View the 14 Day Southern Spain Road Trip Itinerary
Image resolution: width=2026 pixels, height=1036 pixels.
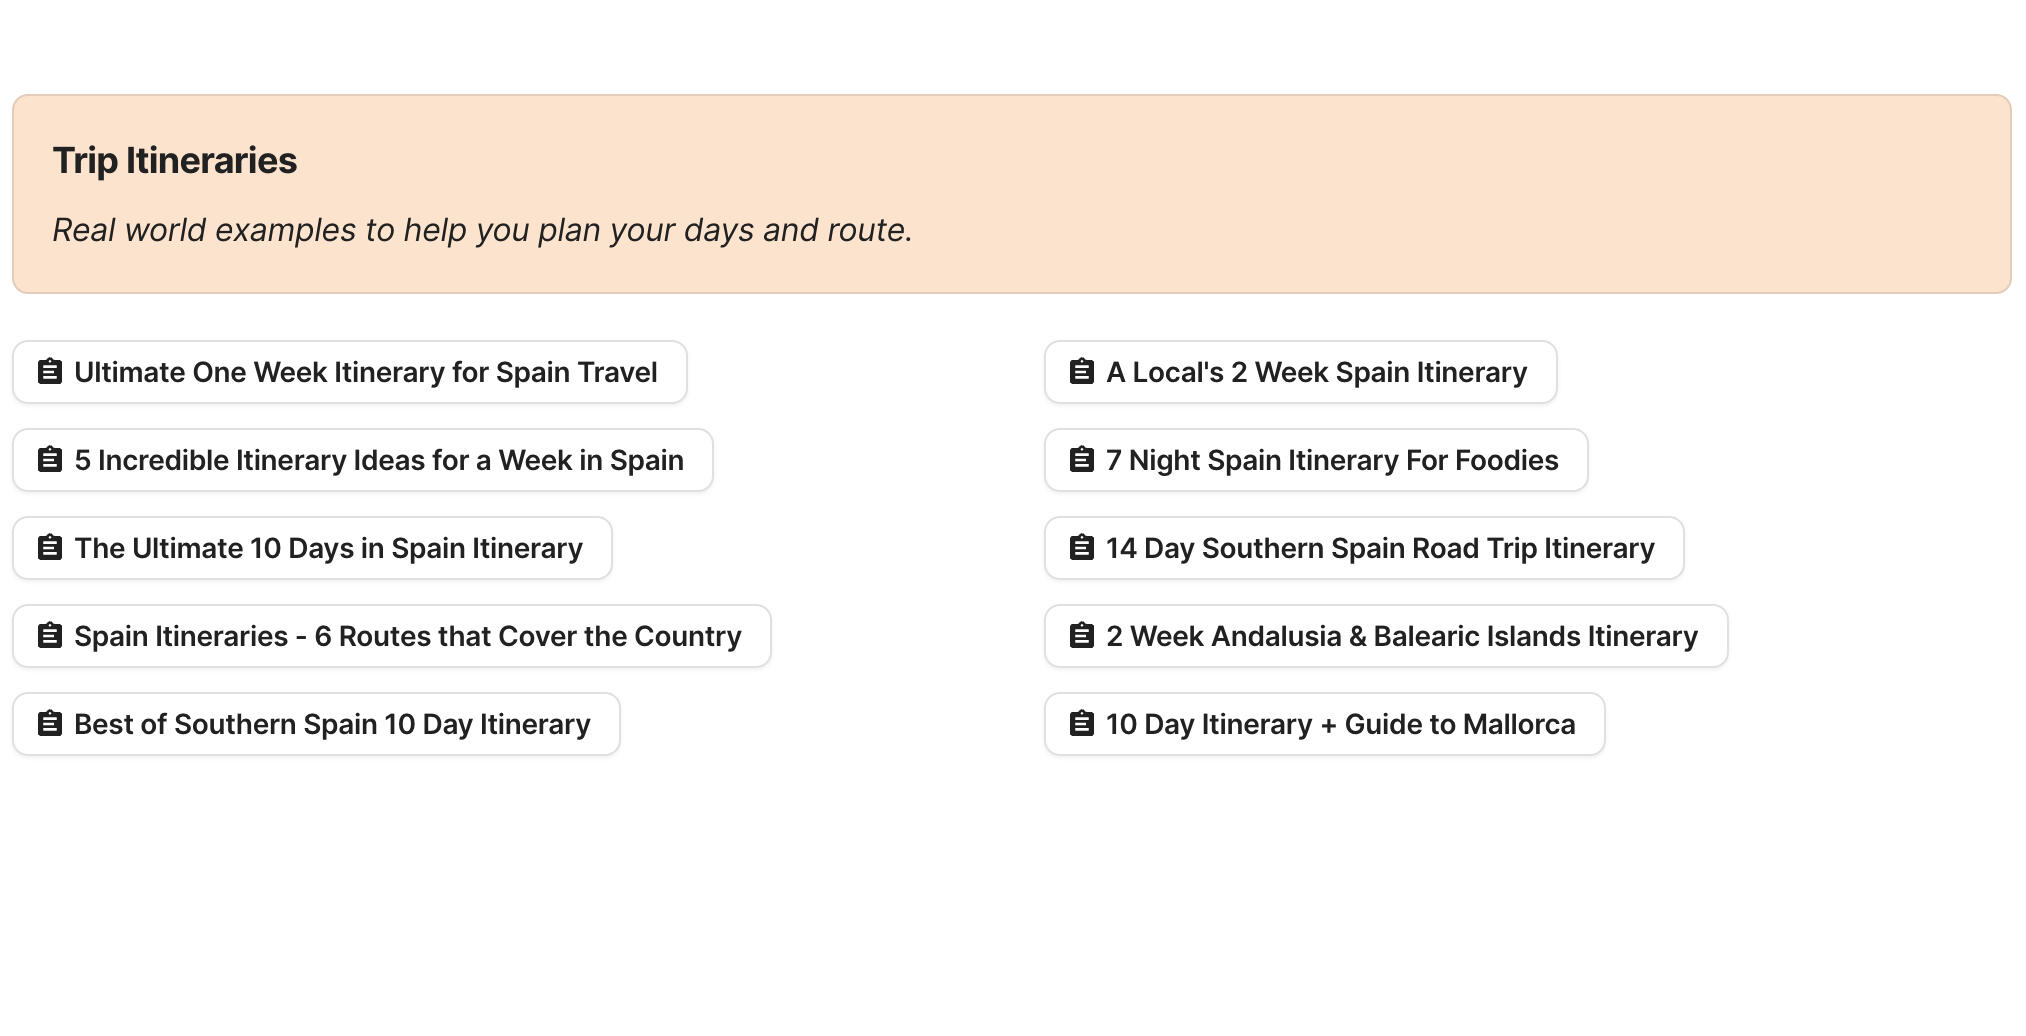[x=1364, y=547]
